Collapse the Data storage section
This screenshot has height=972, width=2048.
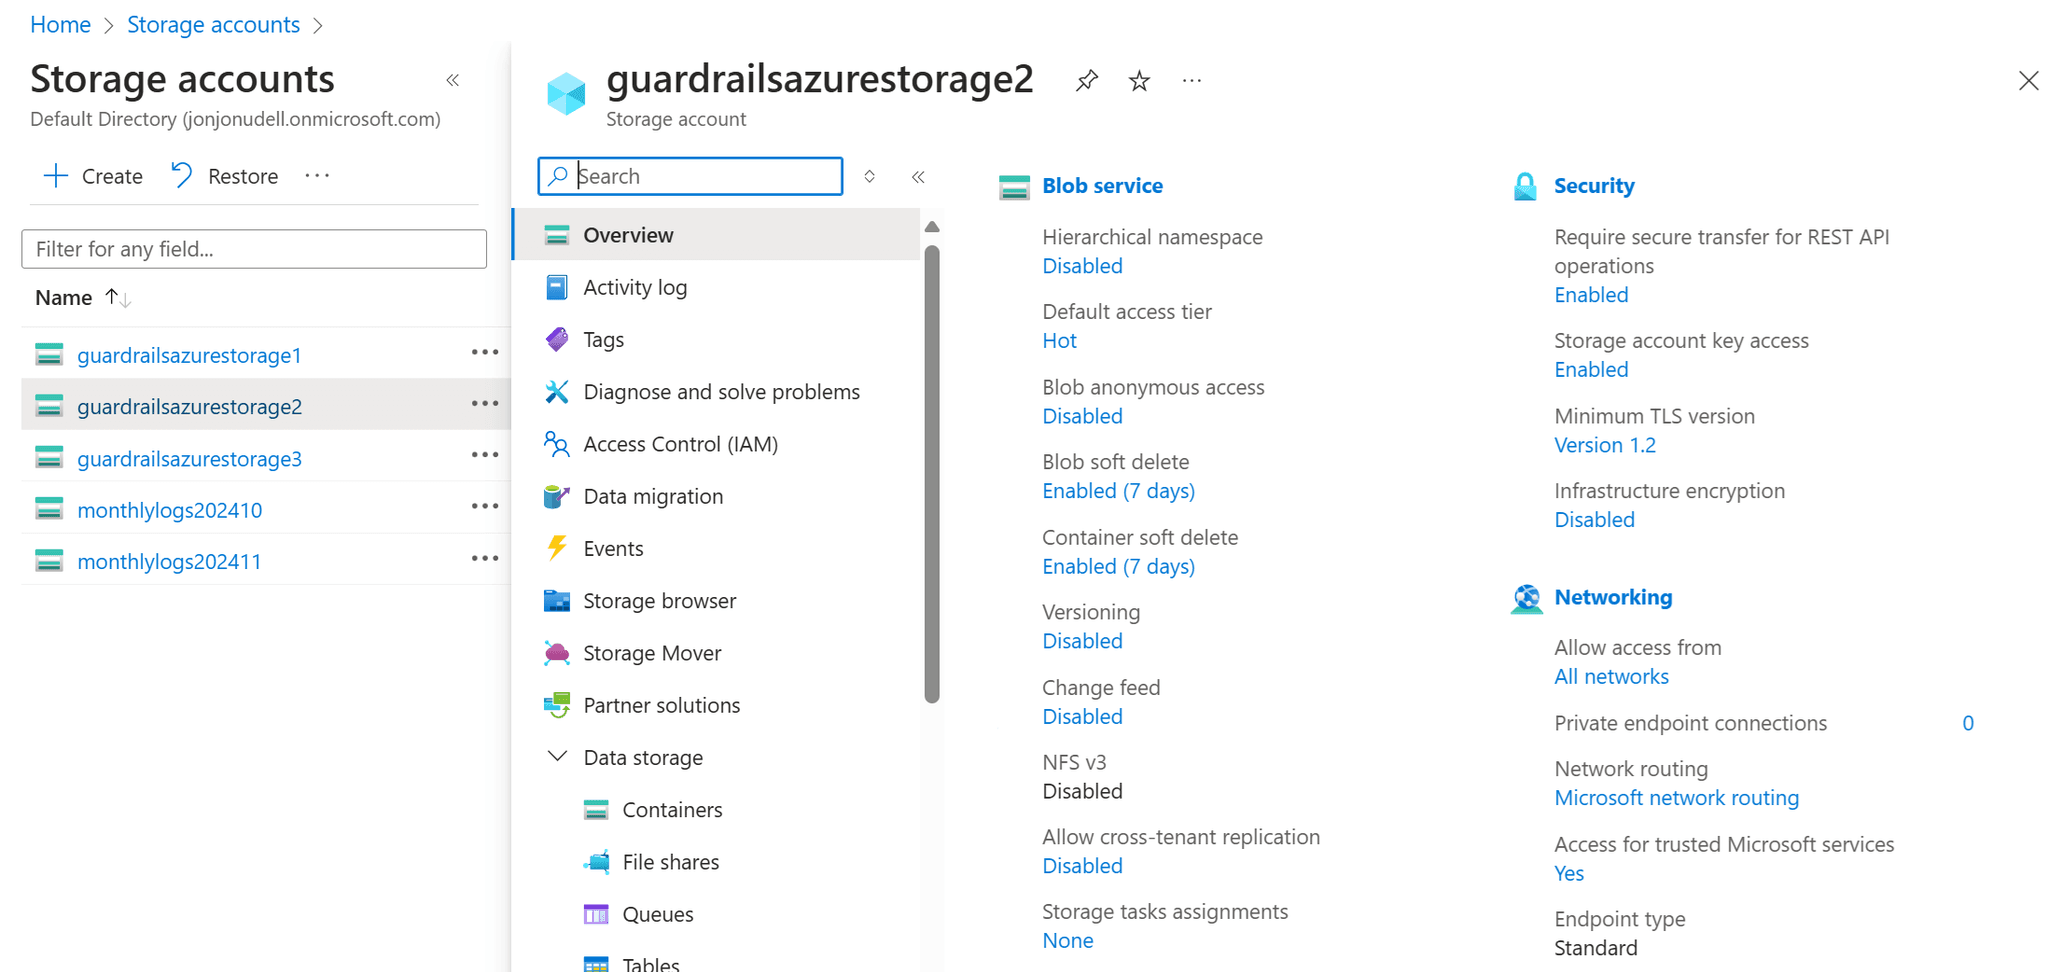point(557,757)
